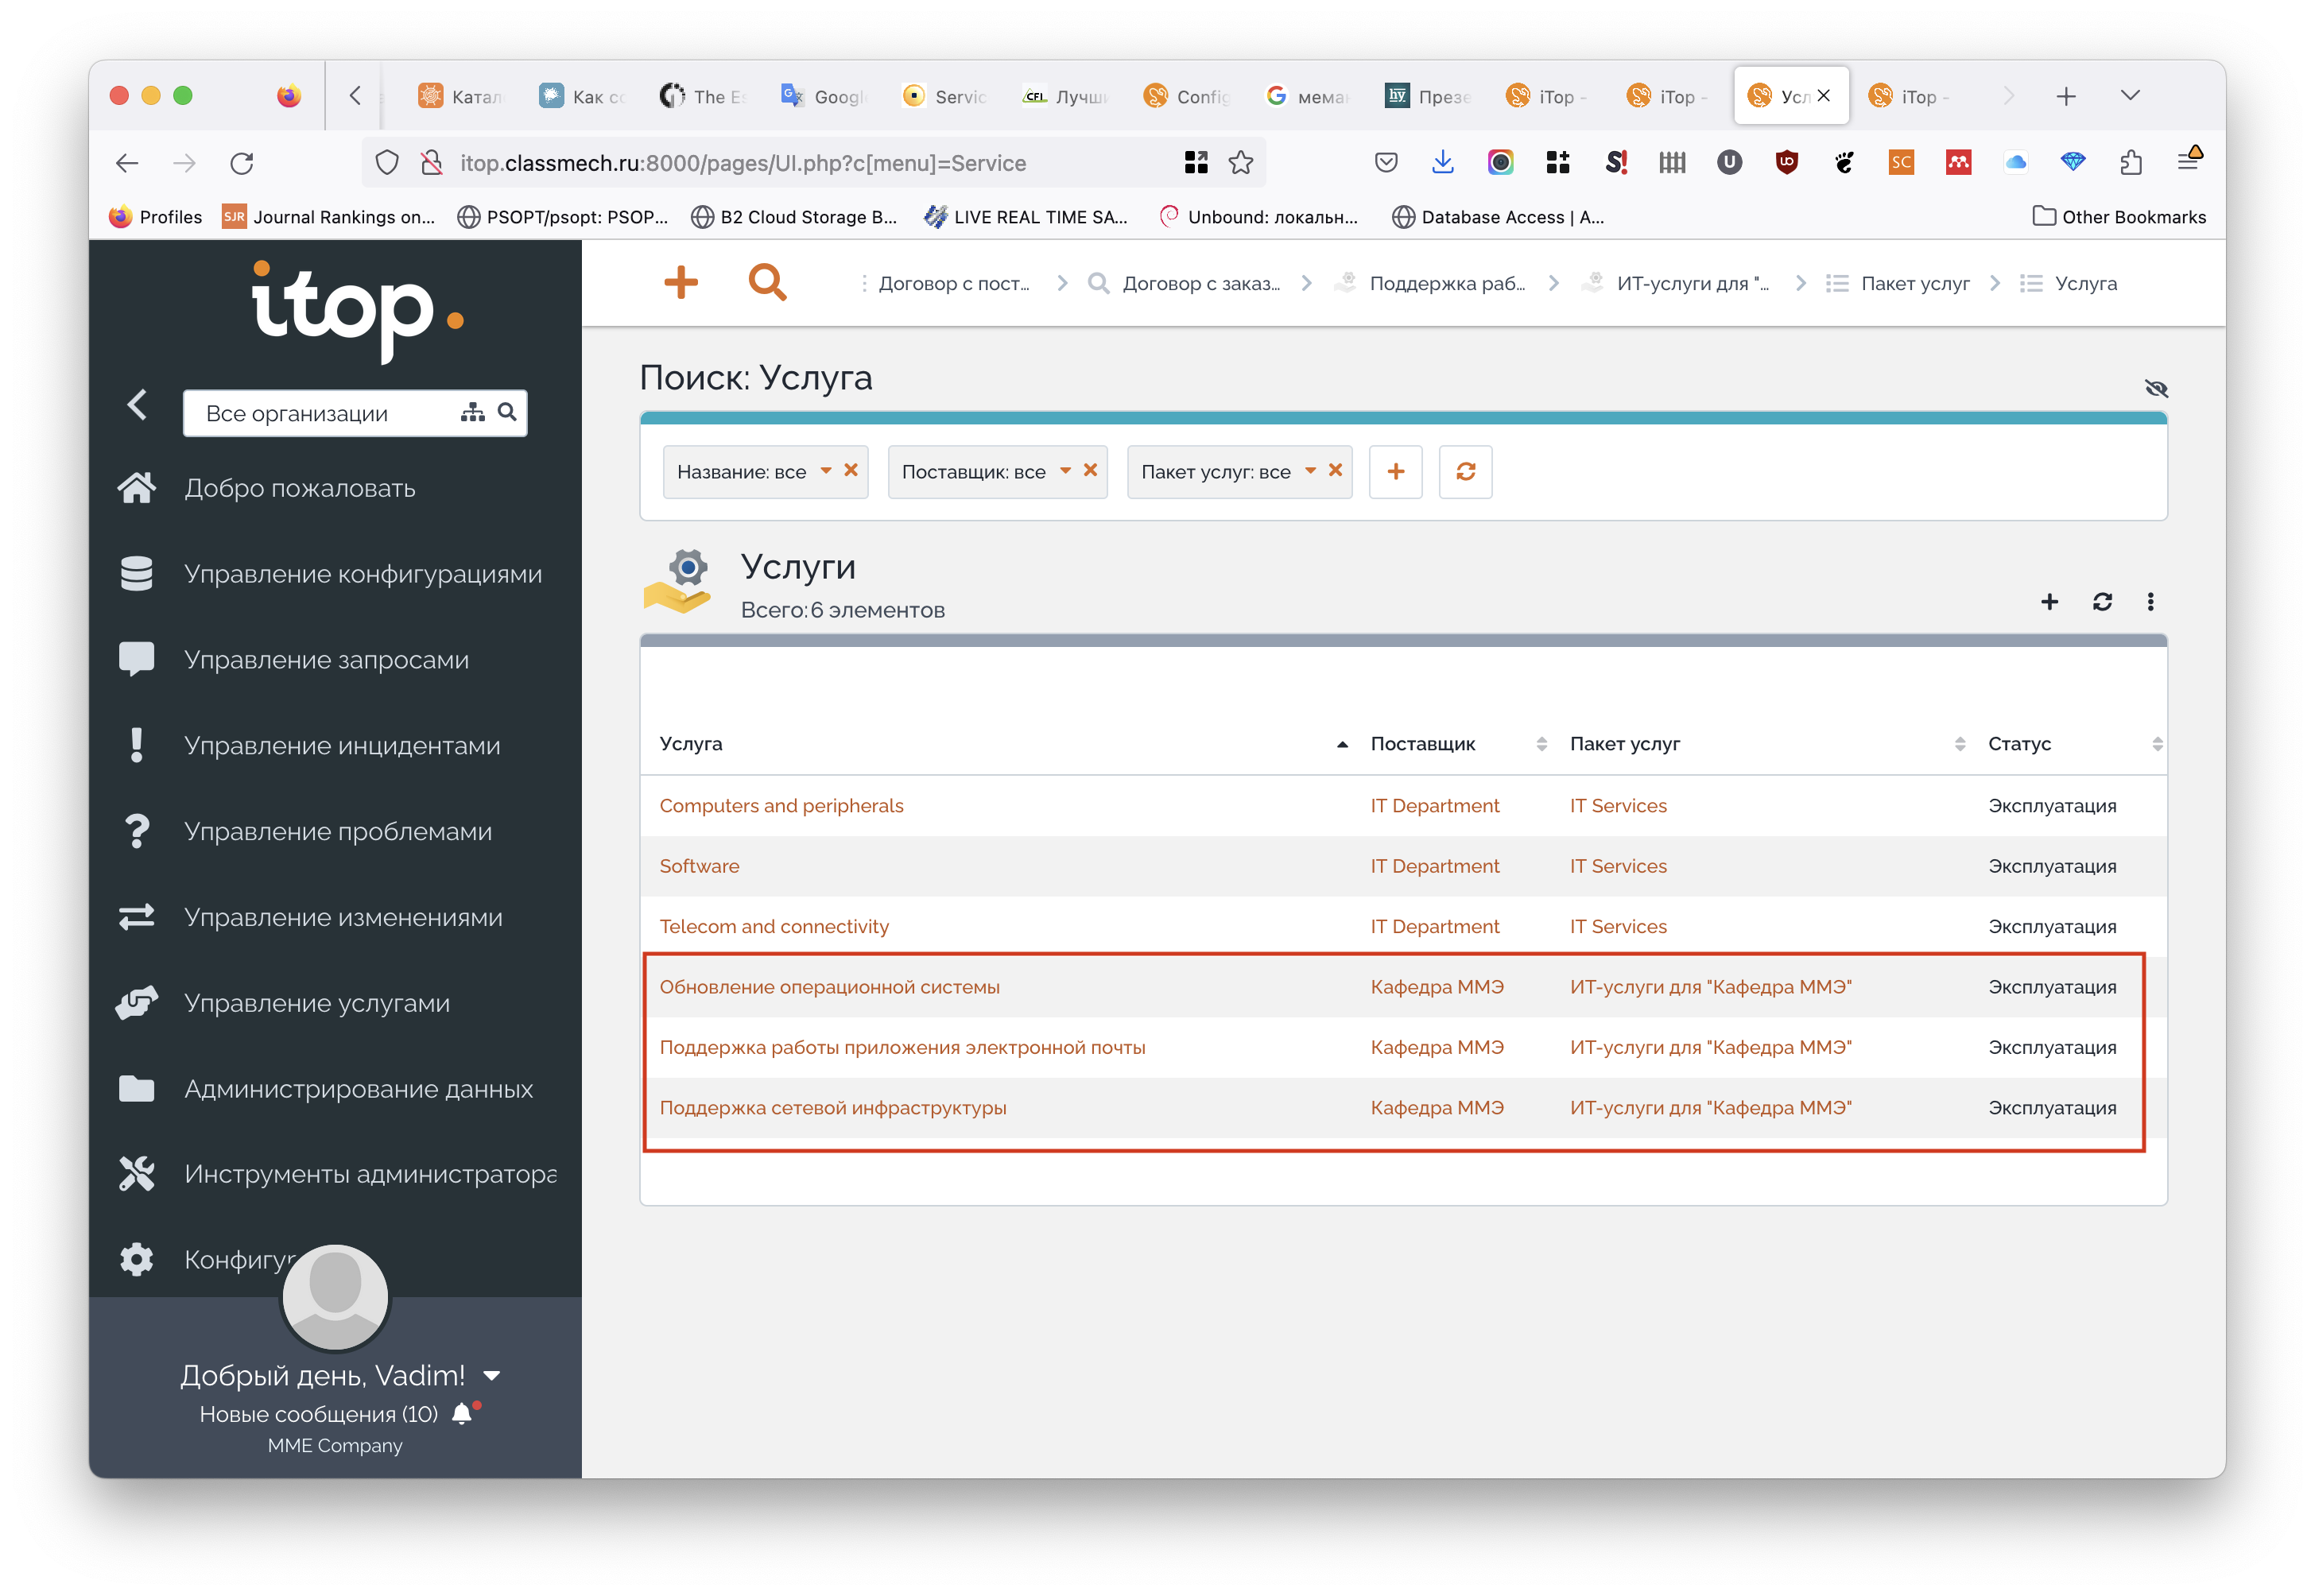This screenshot has width=2315, height=1596.
Task: Remove the Поставщик filter criterion
Action: [x=1091, y=470]
